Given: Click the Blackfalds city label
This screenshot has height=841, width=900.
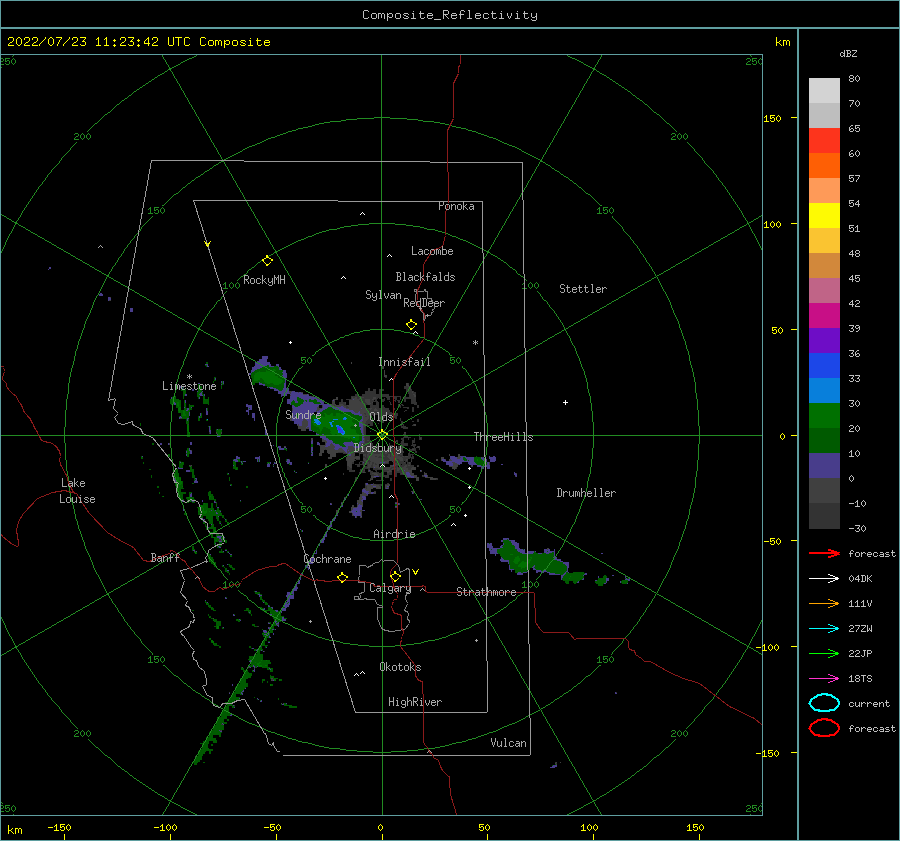Looking at the screenshot, I should coord(425,277).
